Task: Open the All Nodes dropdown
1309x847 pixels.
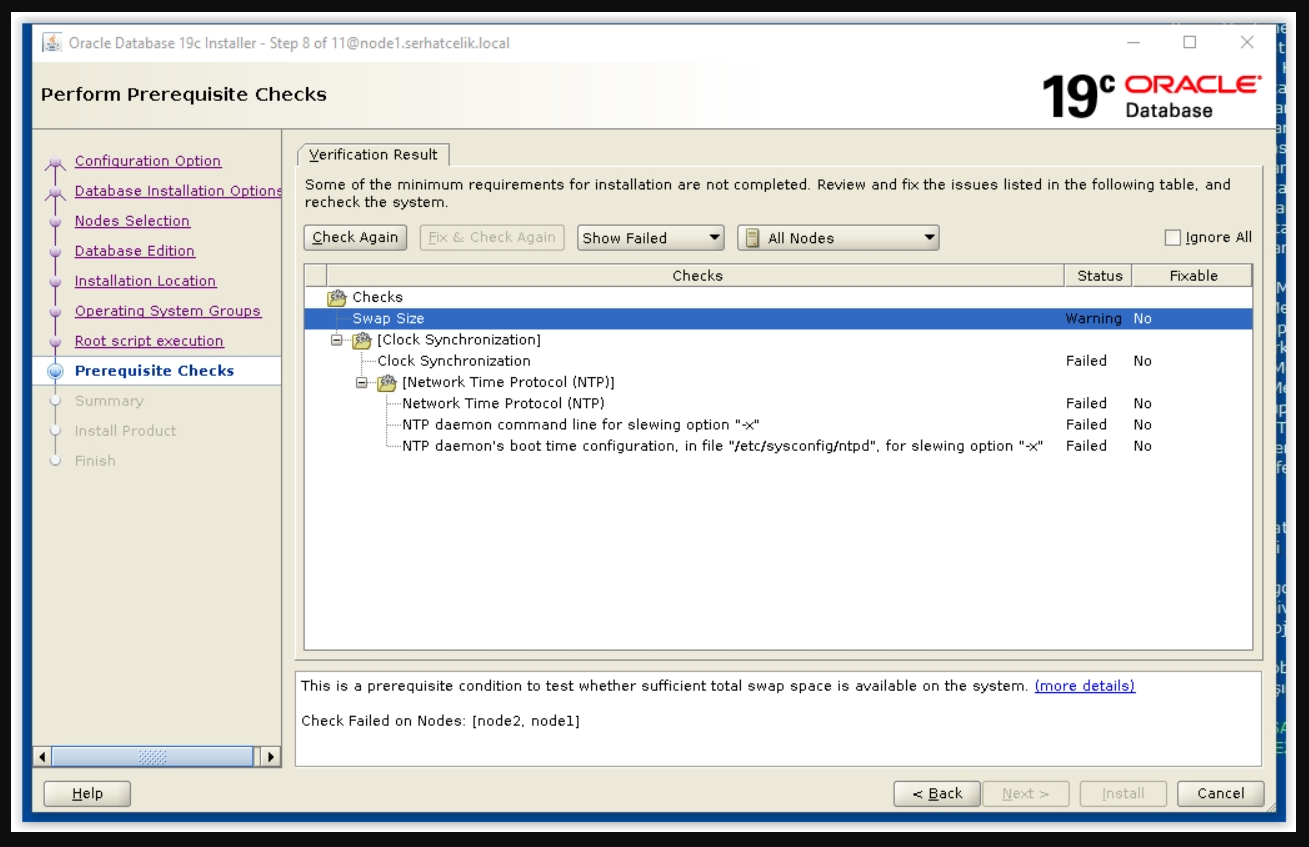Action: click(838, 238)
